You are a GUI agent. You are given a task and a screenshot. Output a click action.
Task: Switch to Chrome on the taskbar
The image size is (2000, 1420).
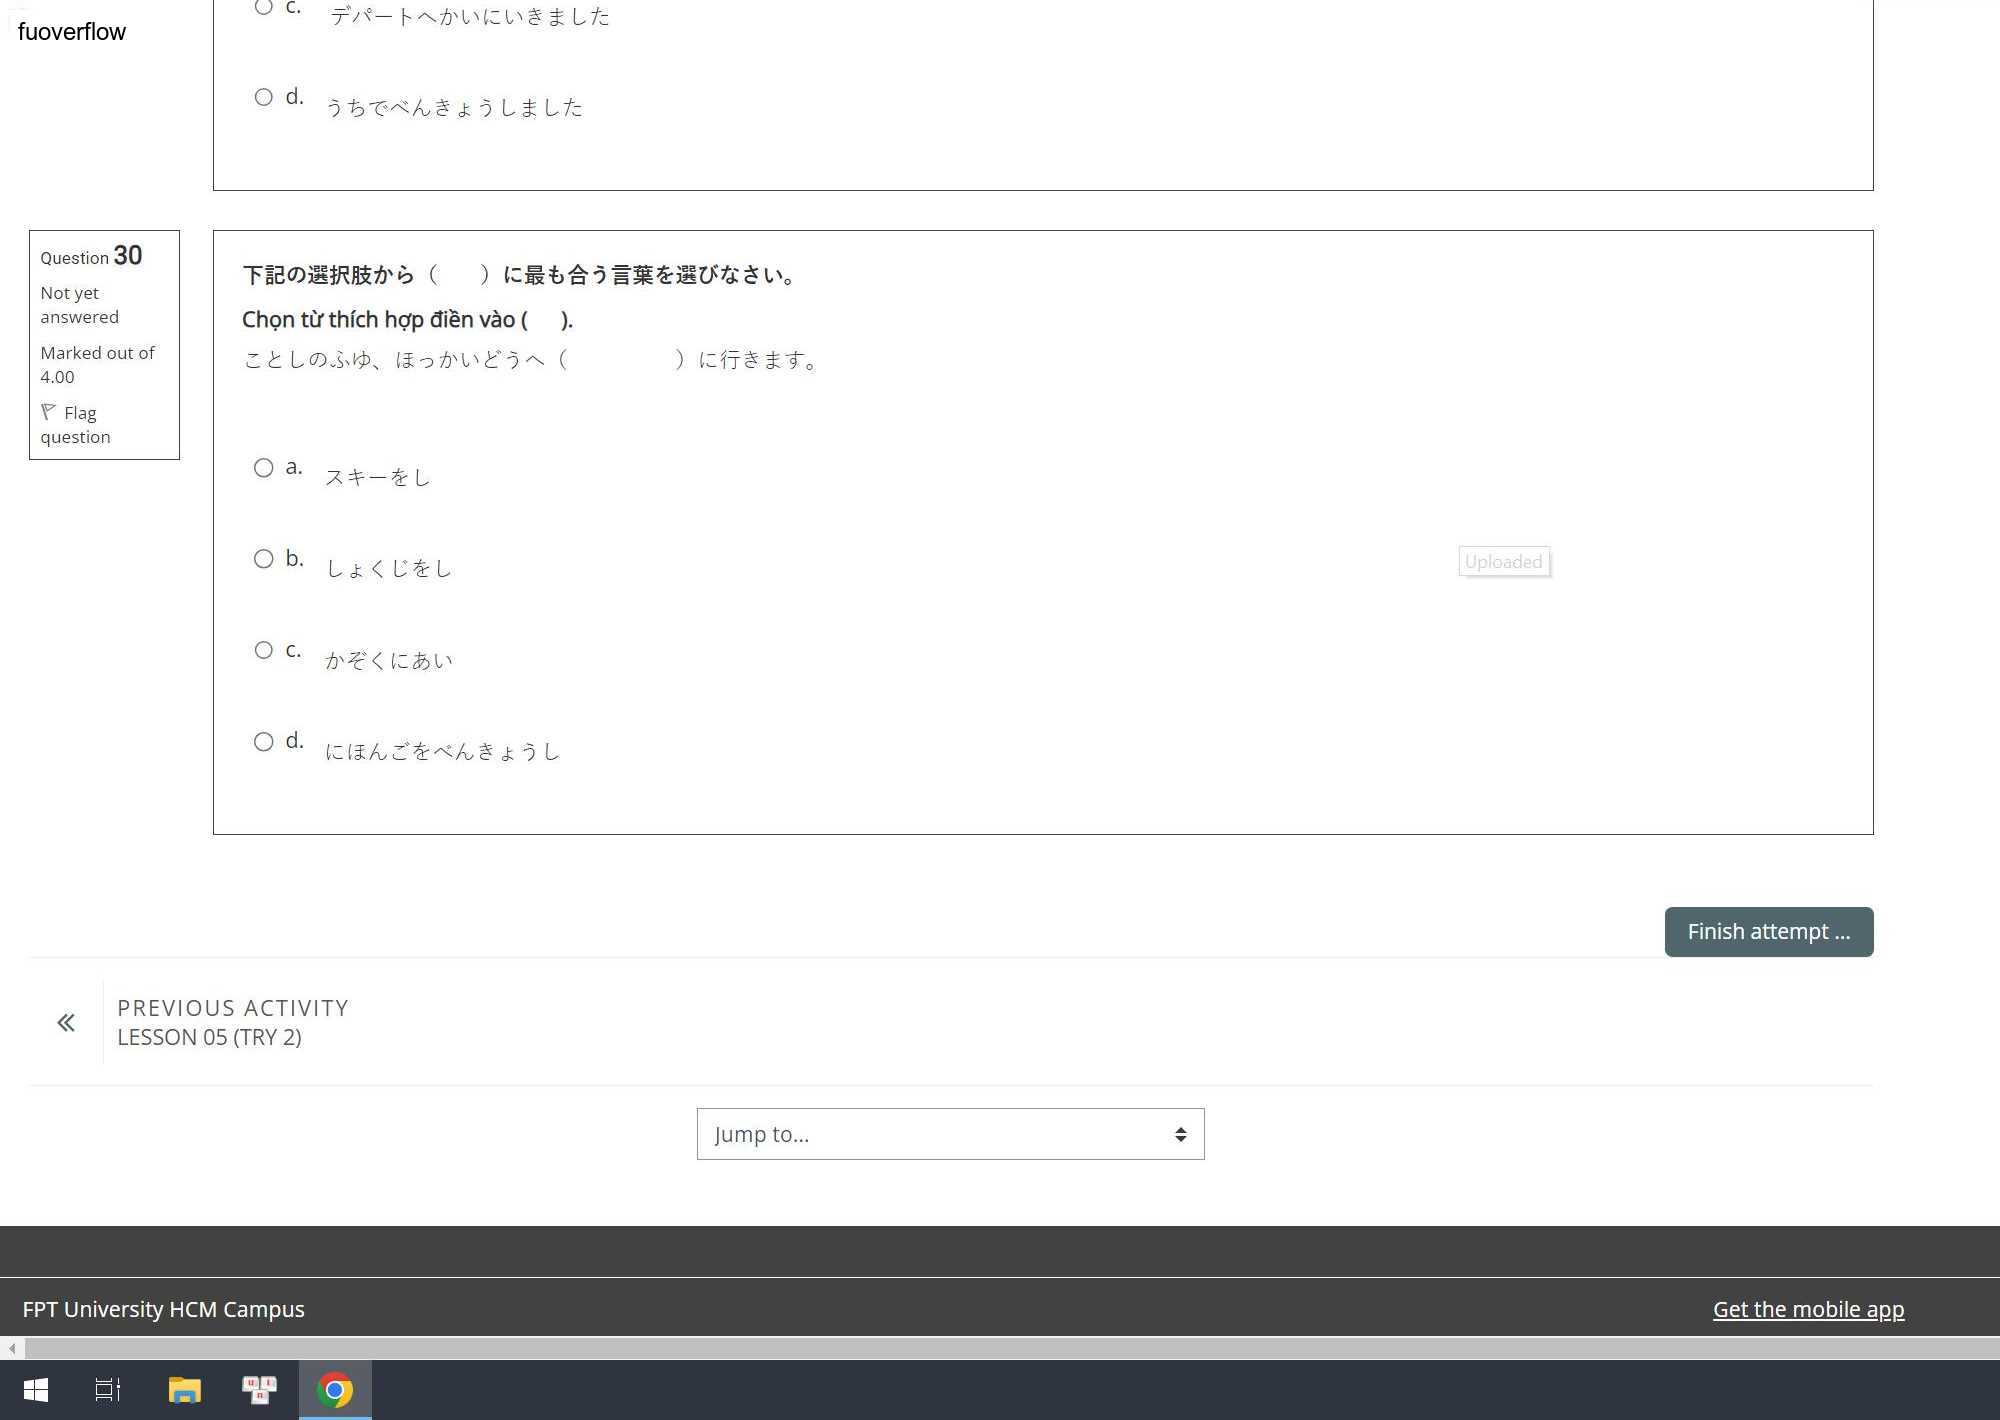click(x=335, y=1390)
